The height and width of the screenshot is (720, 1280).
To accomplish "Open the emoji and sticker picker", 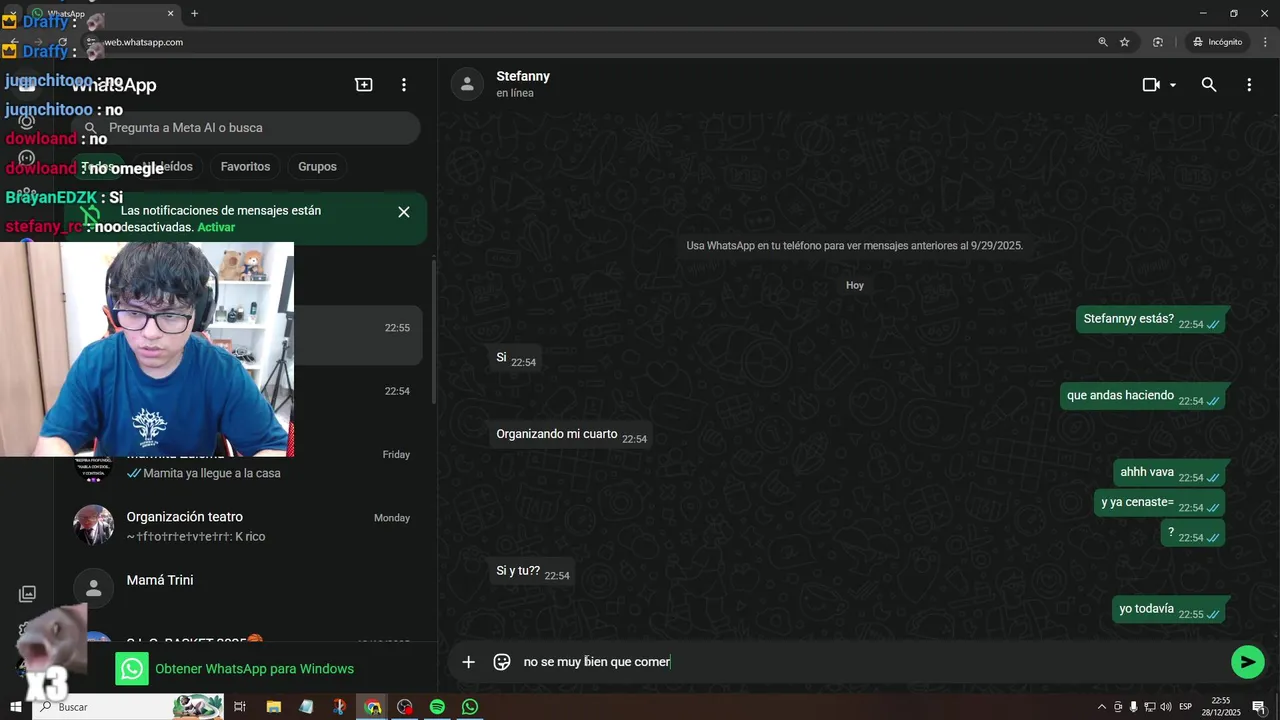I will [502, 662].
